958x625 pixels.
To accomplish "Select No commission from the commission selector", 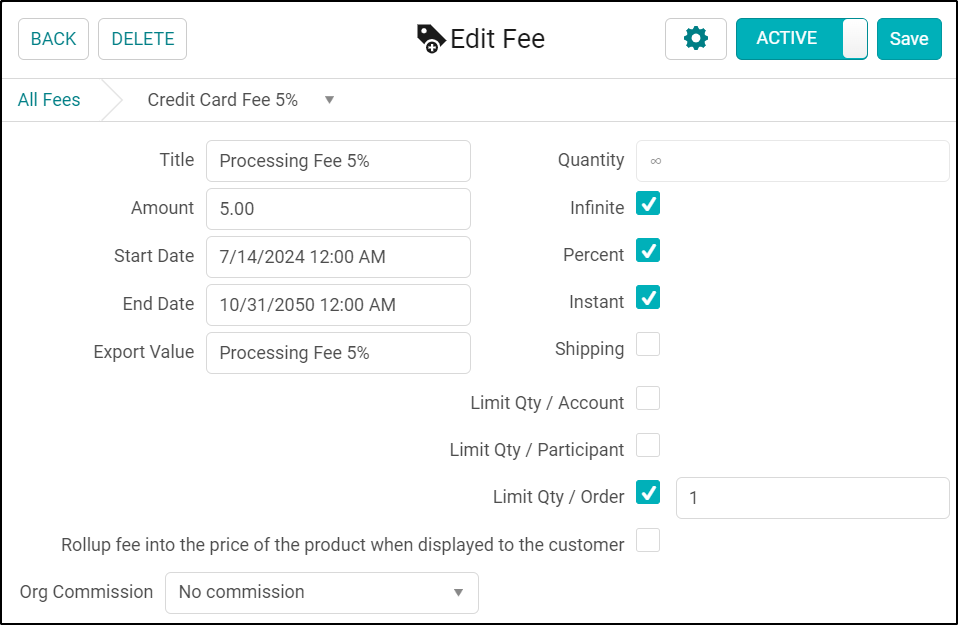I will 320,592.
